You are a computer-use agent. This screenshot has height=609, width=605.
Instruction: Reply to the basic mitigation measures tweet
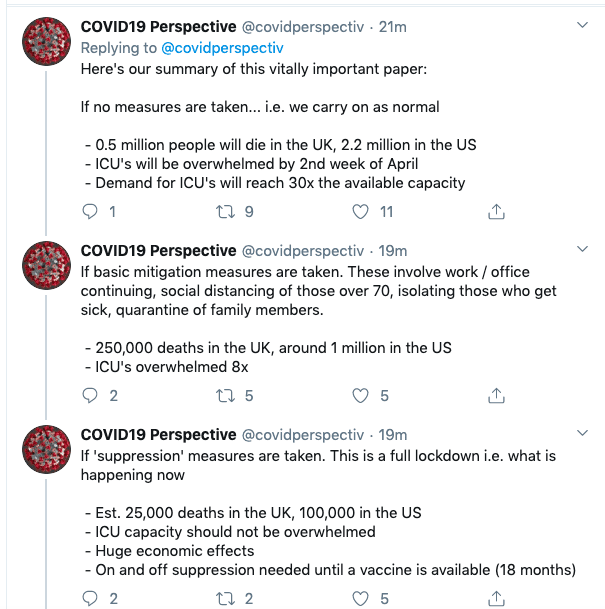[x=90, y=396]
